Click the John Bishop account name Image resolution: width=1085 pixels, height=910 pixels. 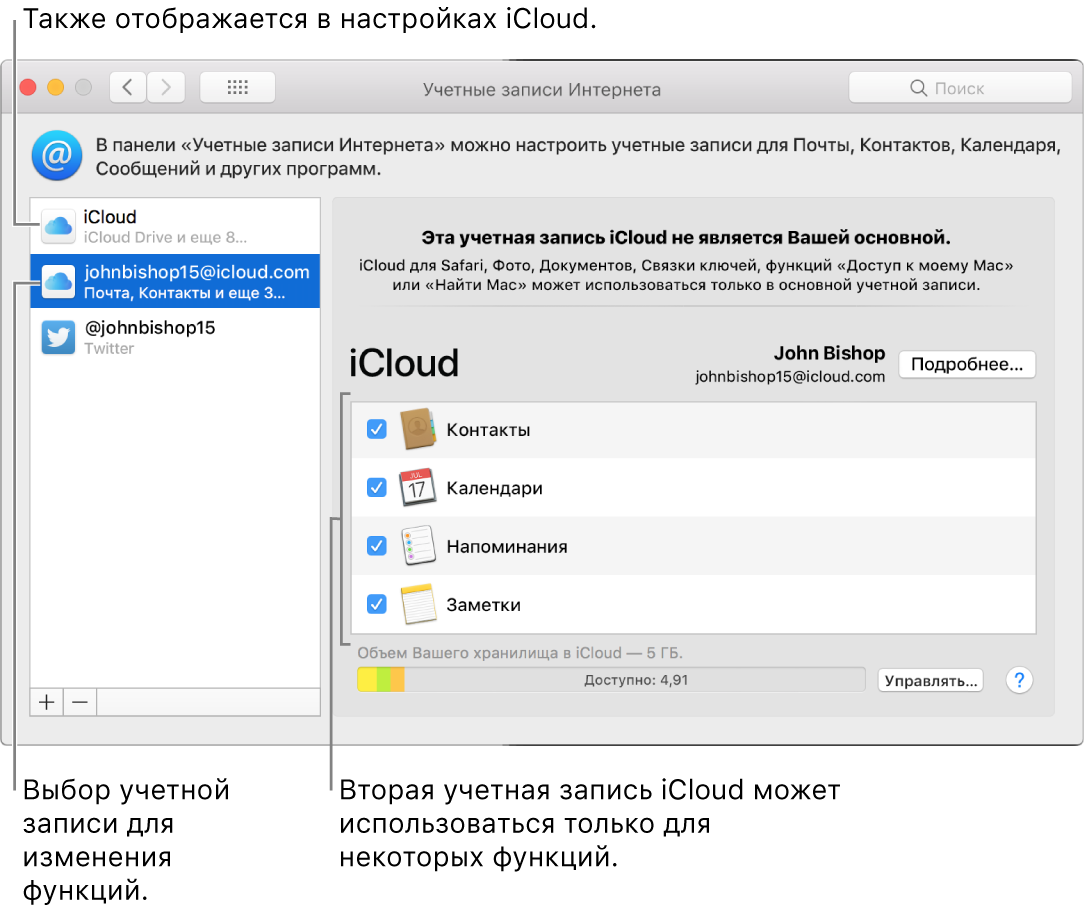point(830,353)
